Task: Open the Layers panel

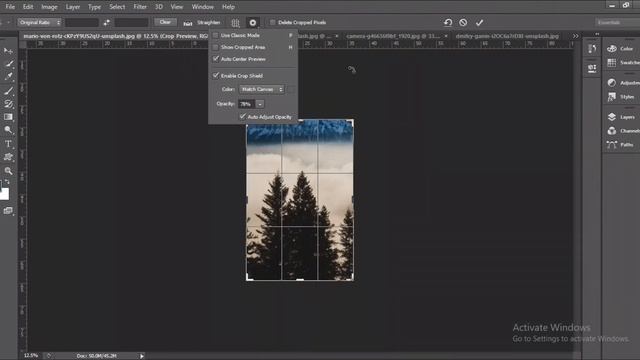Action: [621, 117]
